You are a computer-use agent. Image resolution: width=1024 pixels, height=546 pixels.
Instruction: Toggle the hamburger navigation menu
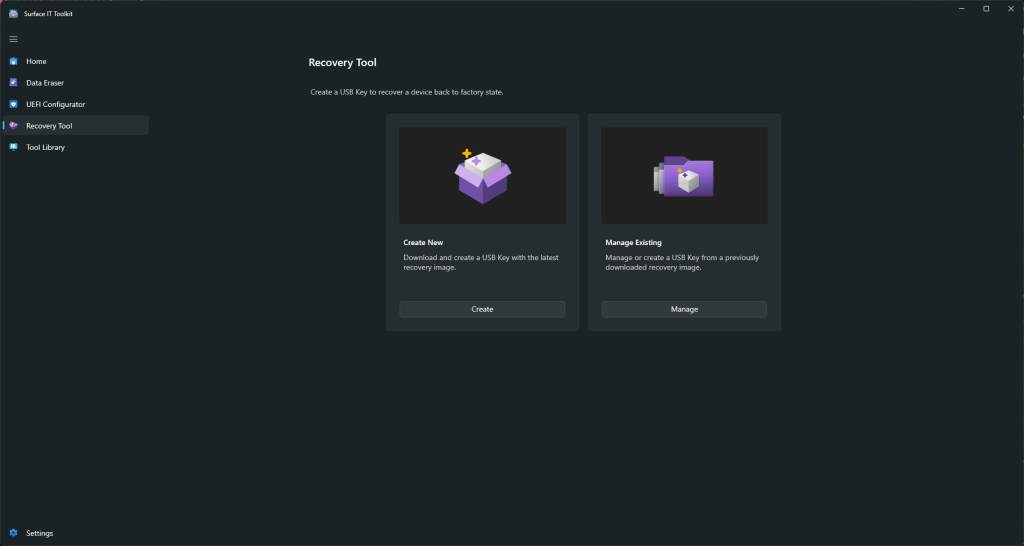pos(13,39)
